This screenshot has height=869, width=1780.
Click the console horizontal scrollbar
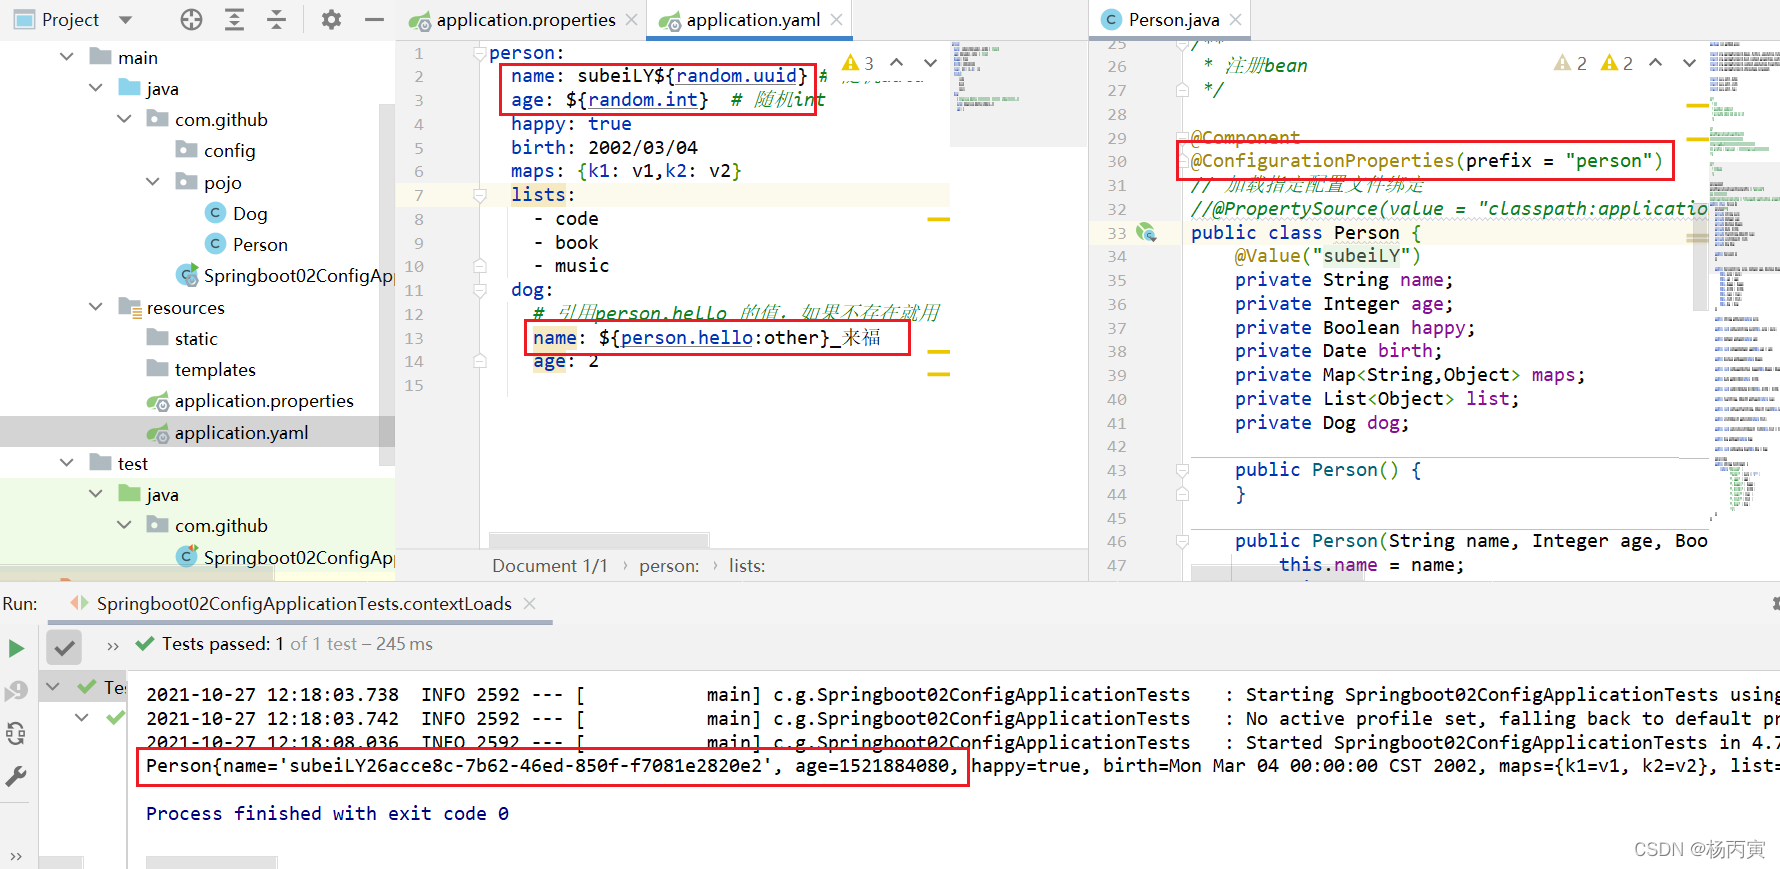tap(211, 862)
